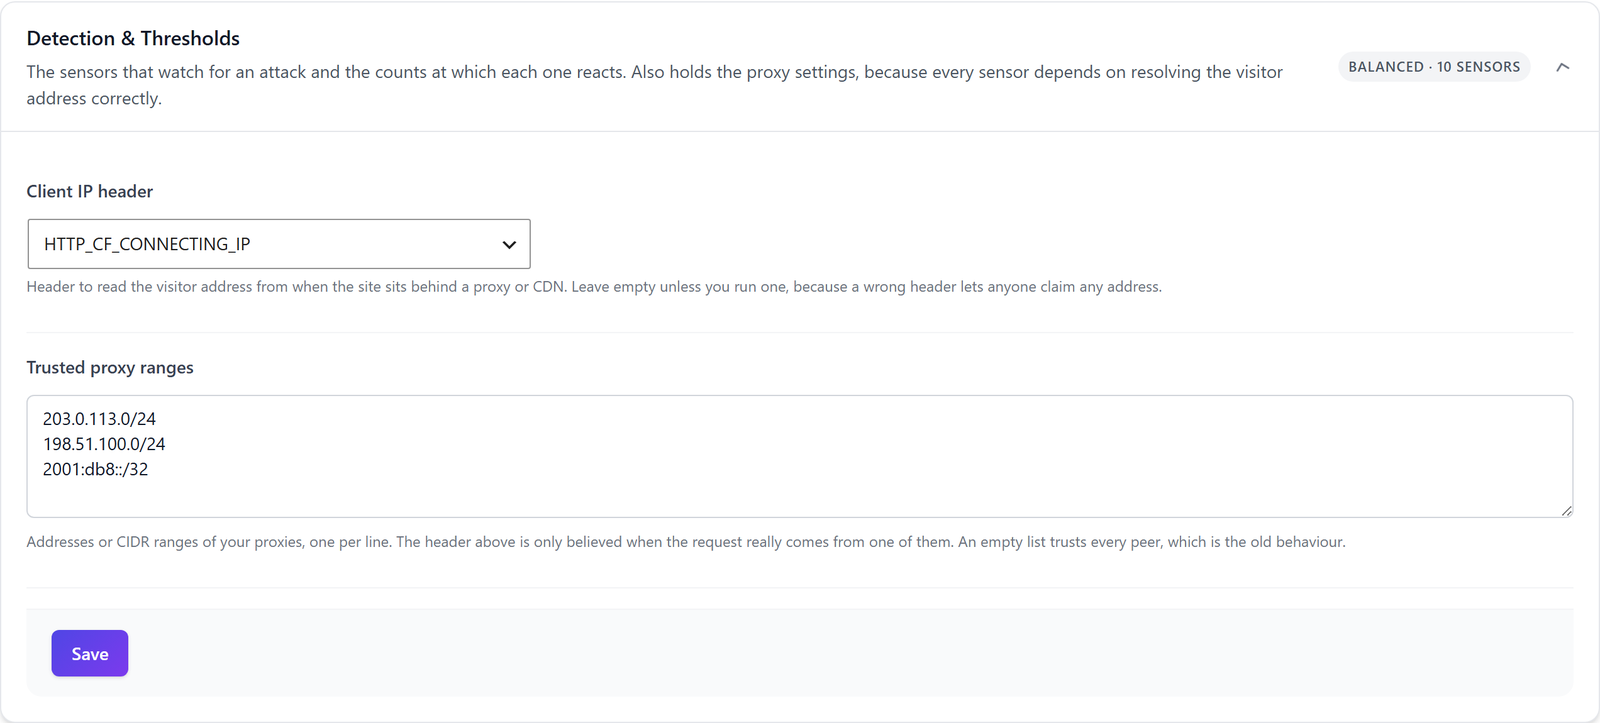Click inside the Trusted proxy ranges textarea
1600x723 pixels.
800,456
